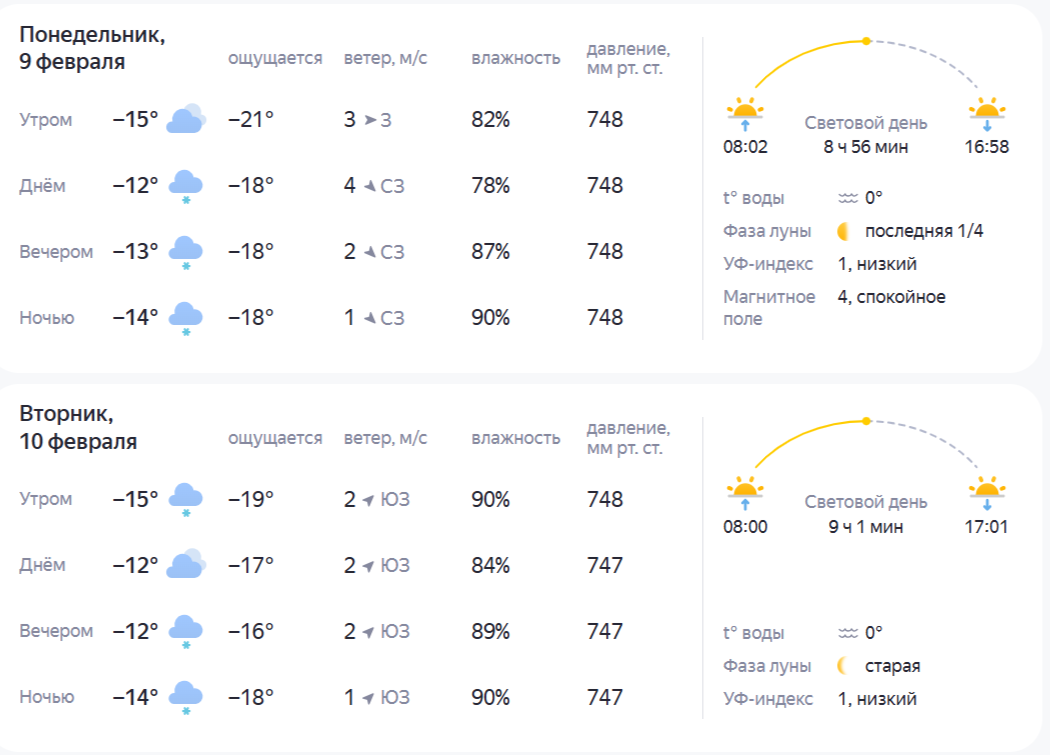The width and height of the screenshot is (1050, 755).
Task: Click Tuesday daytime cloudy weather icon
Action: click(x=186, y=565)
